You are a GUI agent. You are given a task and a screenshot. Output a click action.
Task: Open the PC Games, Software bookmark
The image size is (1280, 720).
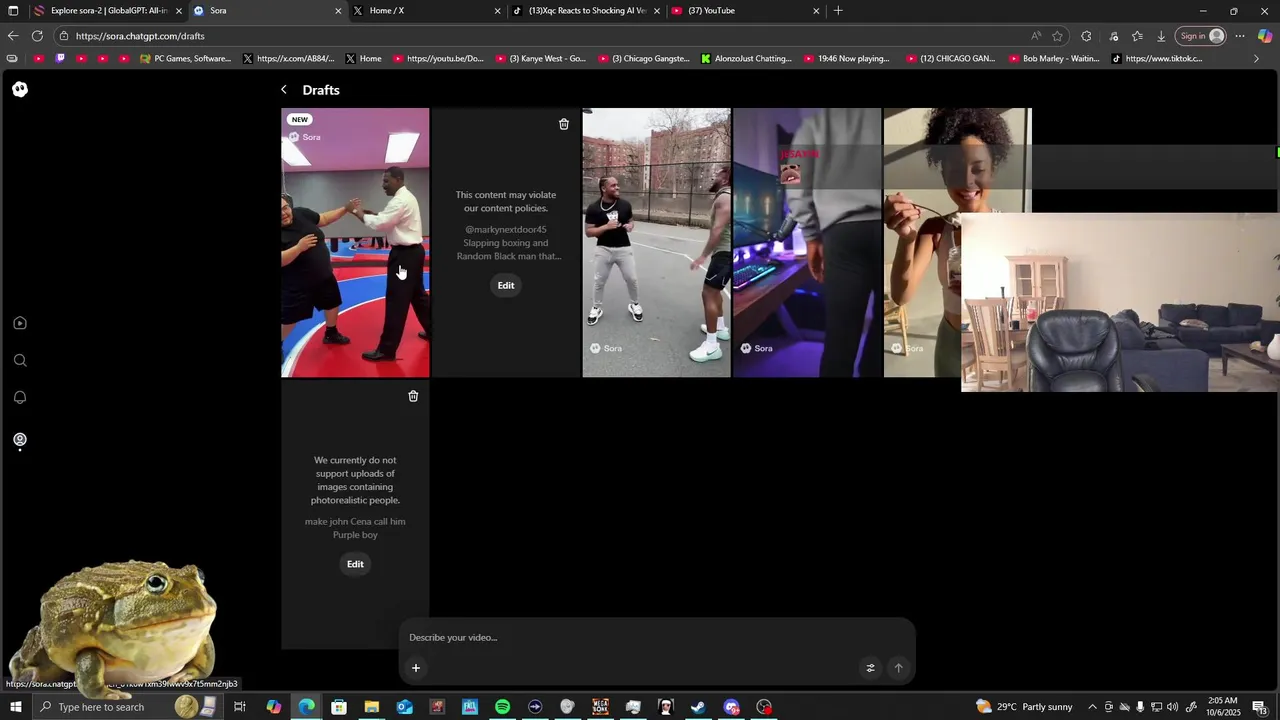tap(186, 59)
